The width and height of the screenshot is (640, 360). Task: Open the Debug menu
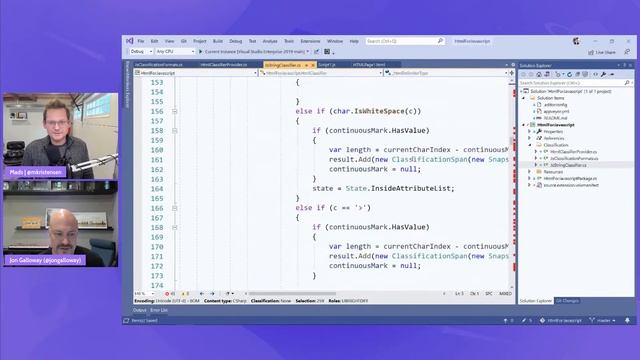236,41
